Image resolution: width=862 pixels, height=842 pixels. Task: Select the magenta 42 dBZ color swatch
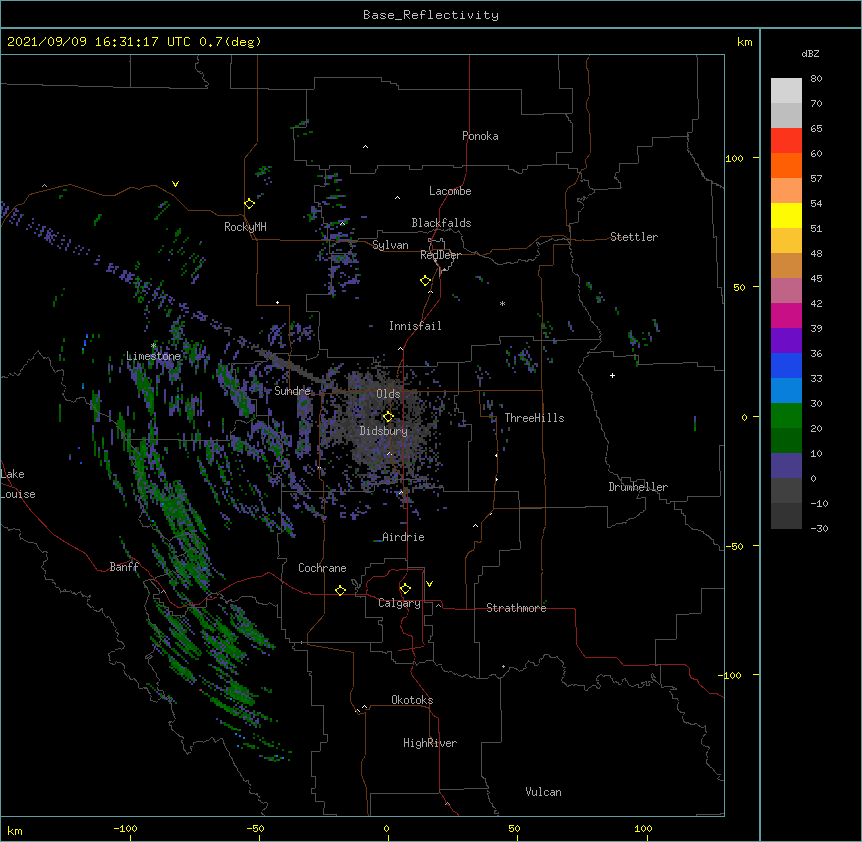[x=786, y=315]
